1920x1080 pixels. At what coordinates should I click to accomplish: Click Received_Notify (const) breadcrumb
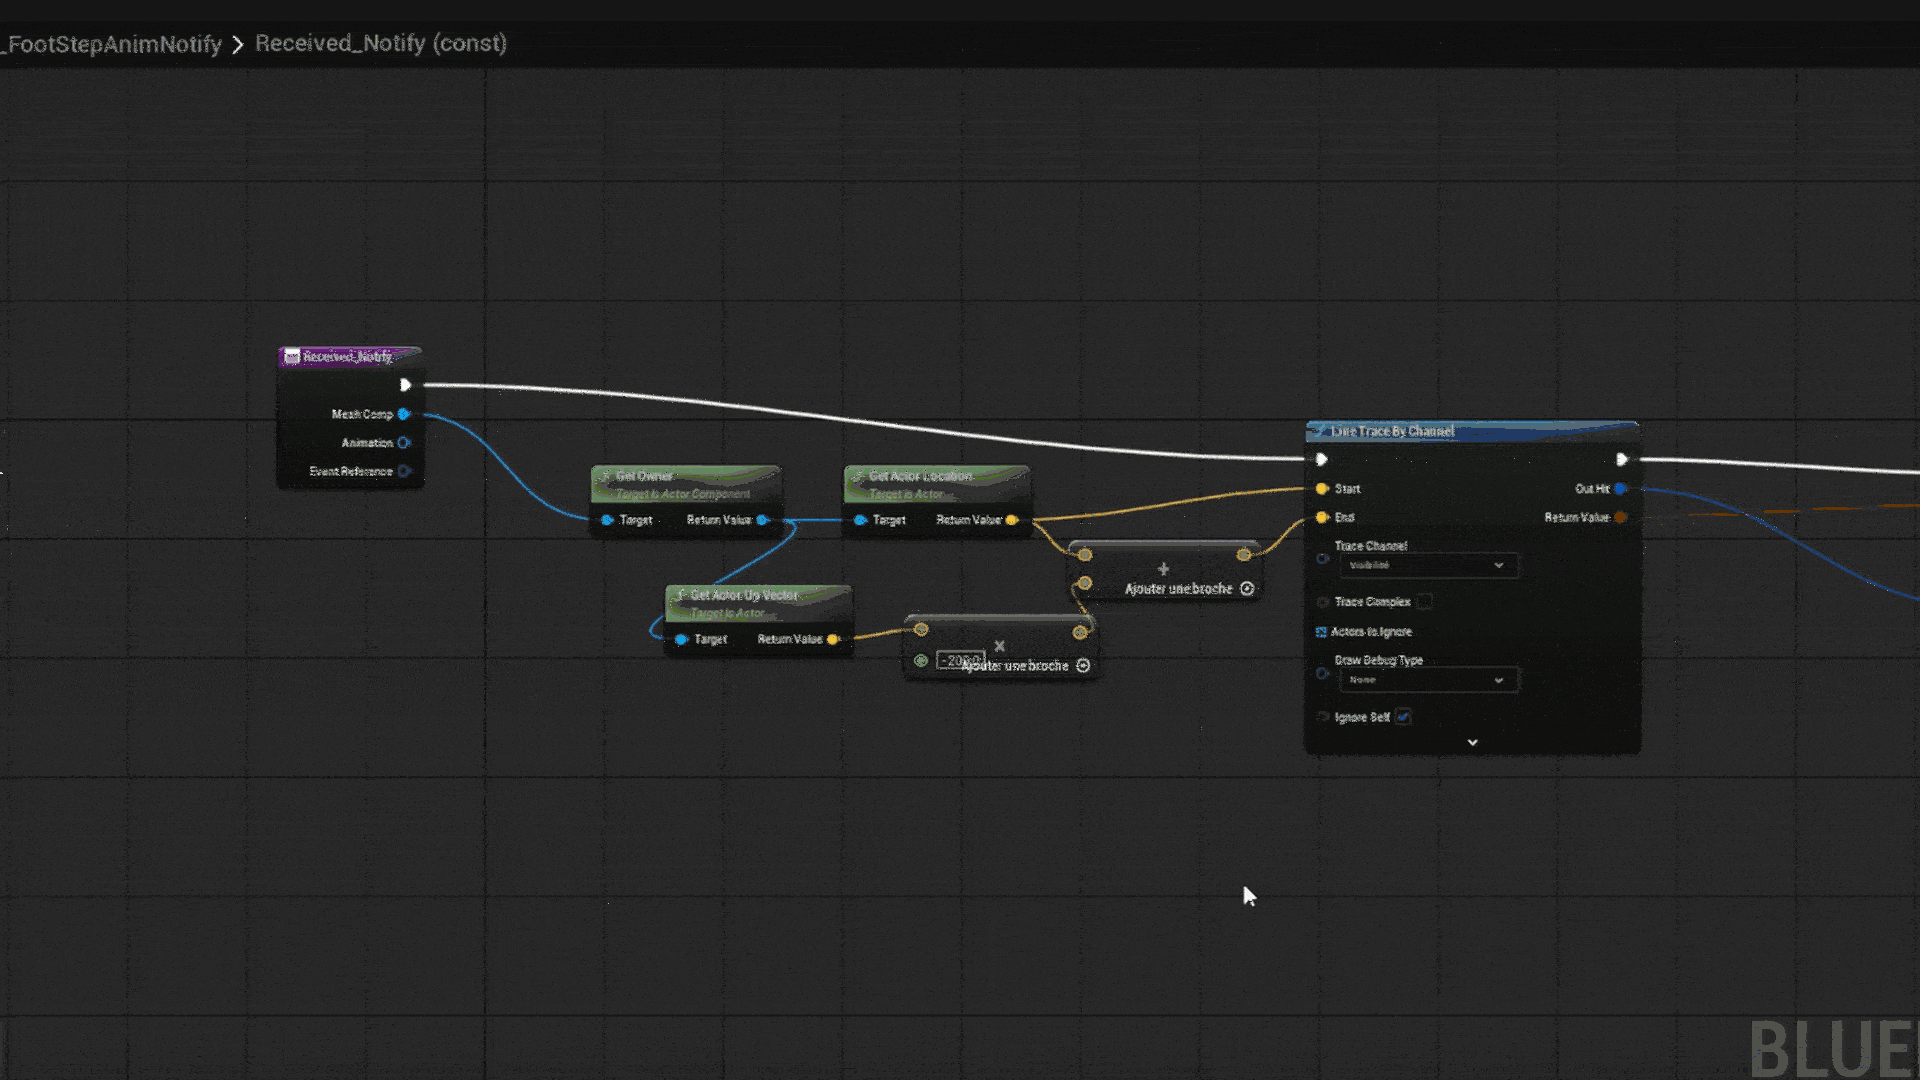pyautogui.click(x=380, y=43)
